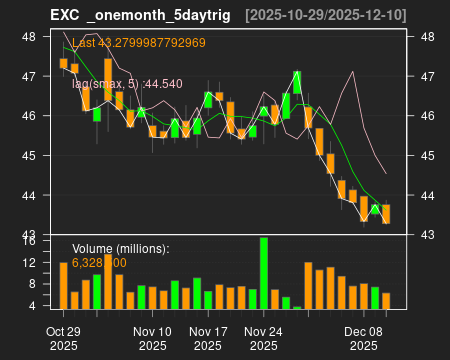Click the 48 label on the right price axis
Viewport: 450px width, 360px height.
tap(428, 37)
